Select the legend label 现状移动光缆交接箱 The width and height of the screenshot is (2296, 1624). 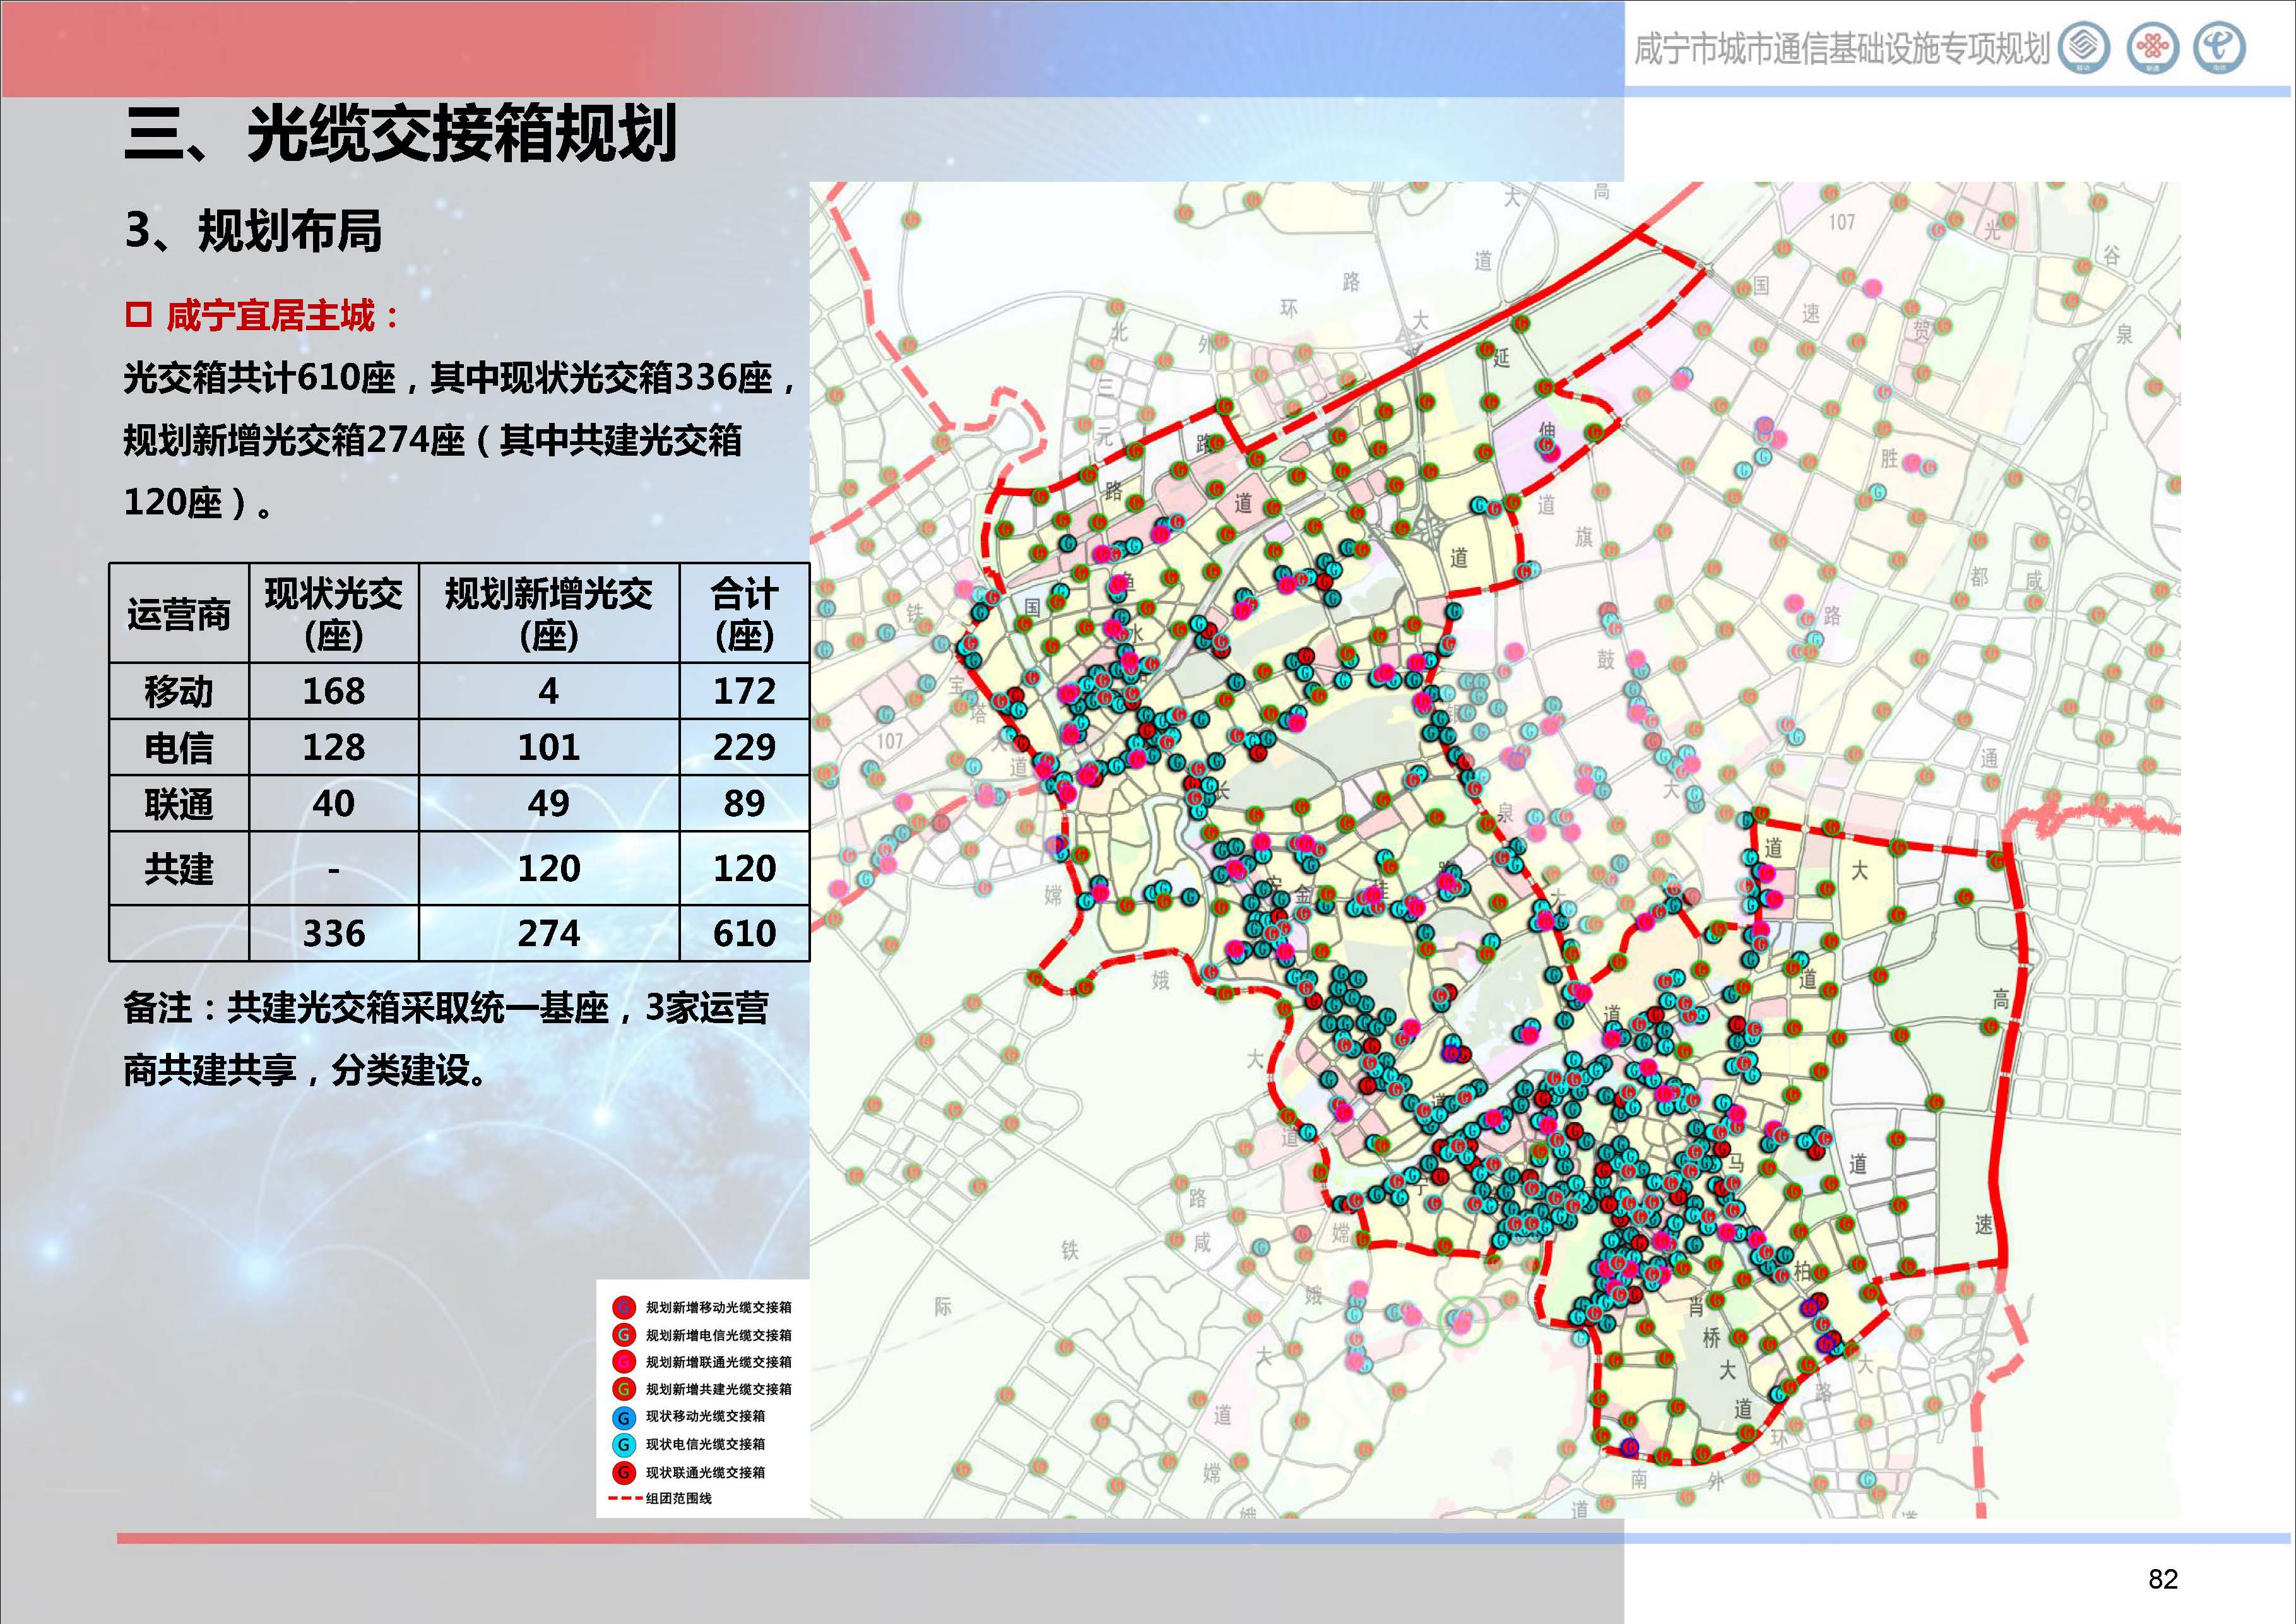point(705,1416)
